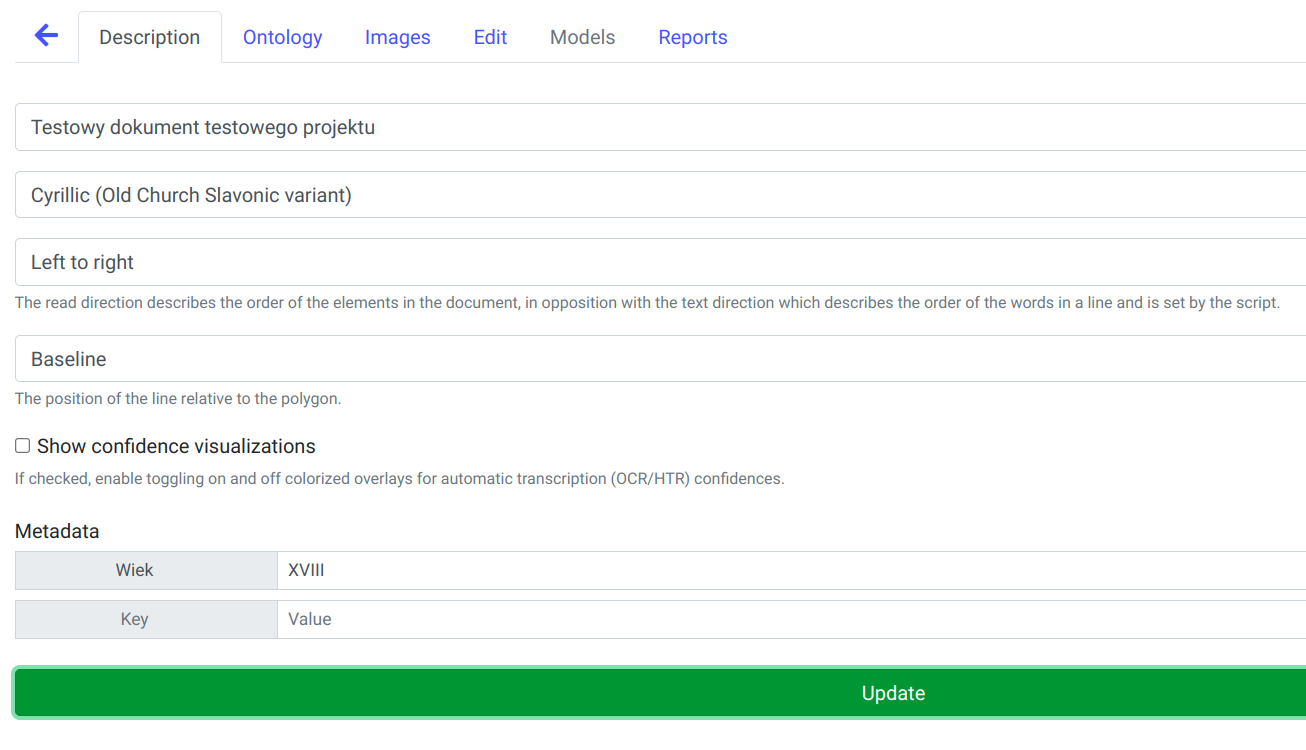This screenshot has height=750, width=1306.
Task: Click the Metadata section heading
Action: [x=57, y=532]
